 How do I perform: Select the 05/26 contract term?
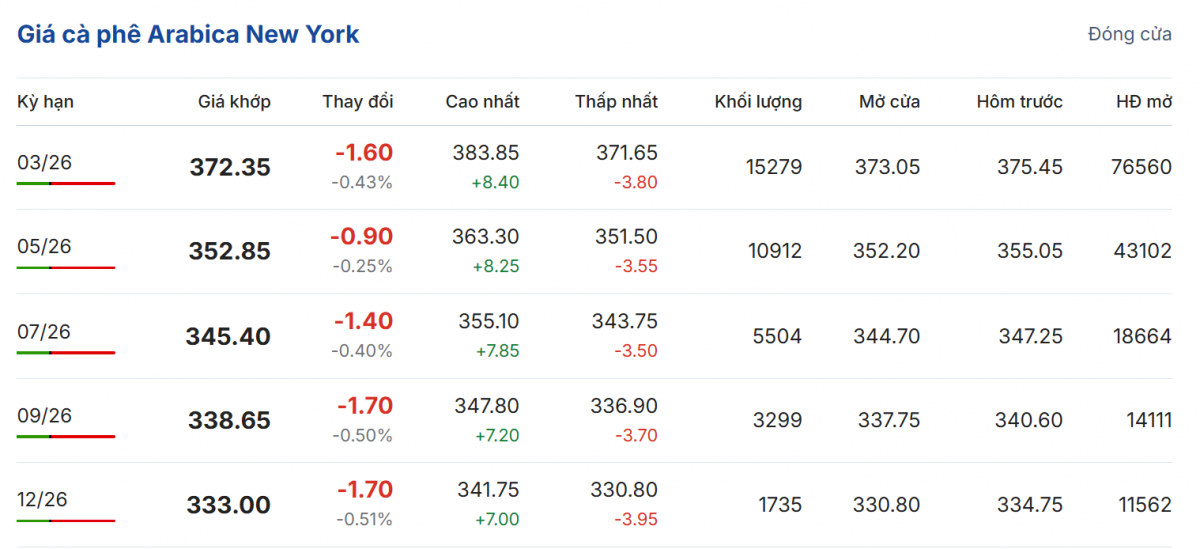tap(45, 247)
